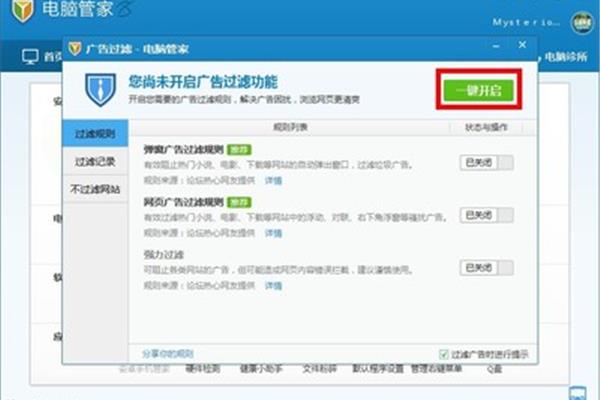Minimize the 广告过滤 dialog
Image resolution: width=600 pixels, height=400 pixels.
[x=496, y=46]
